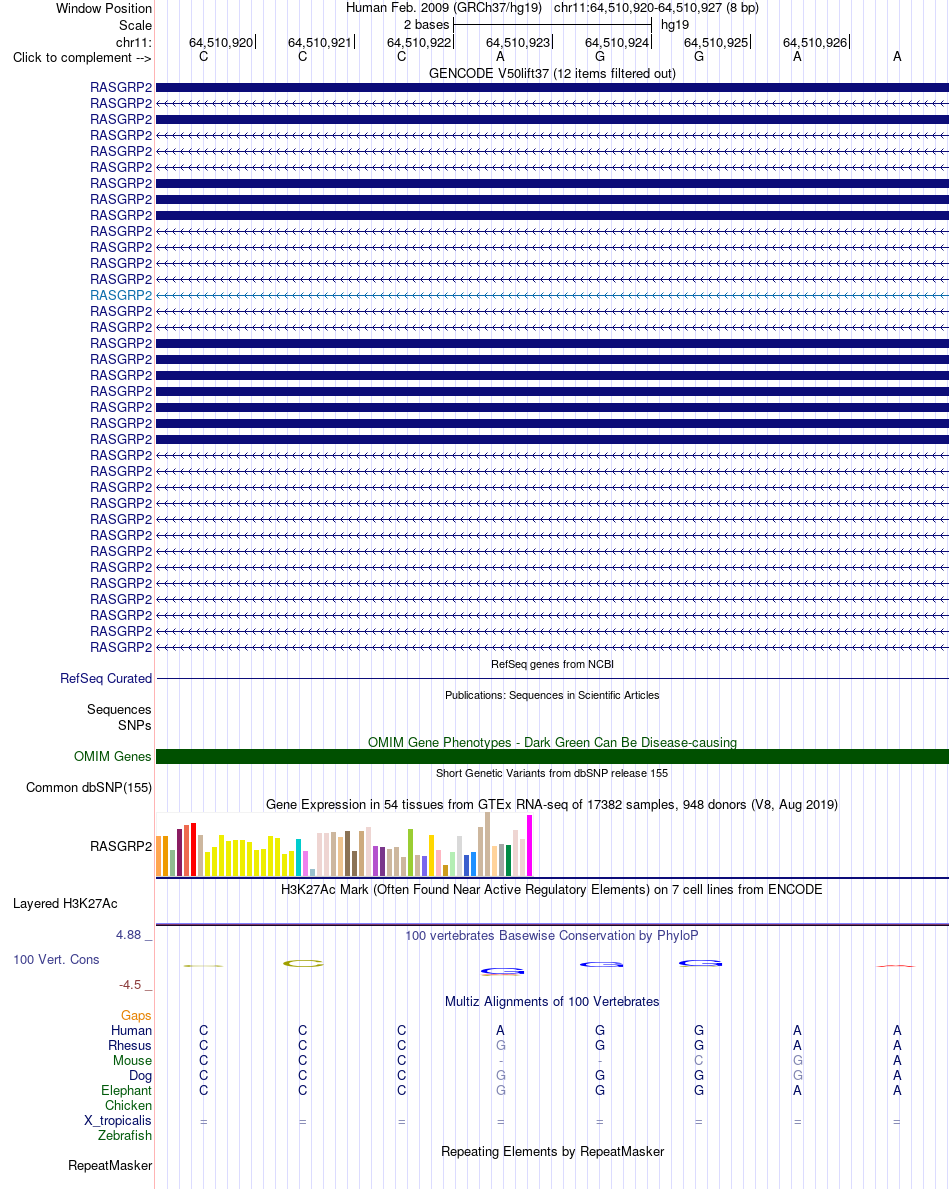Click the bright red bar in GTEx chart
This screenshot has height=1189, width=950.
[x=193, y=849]
